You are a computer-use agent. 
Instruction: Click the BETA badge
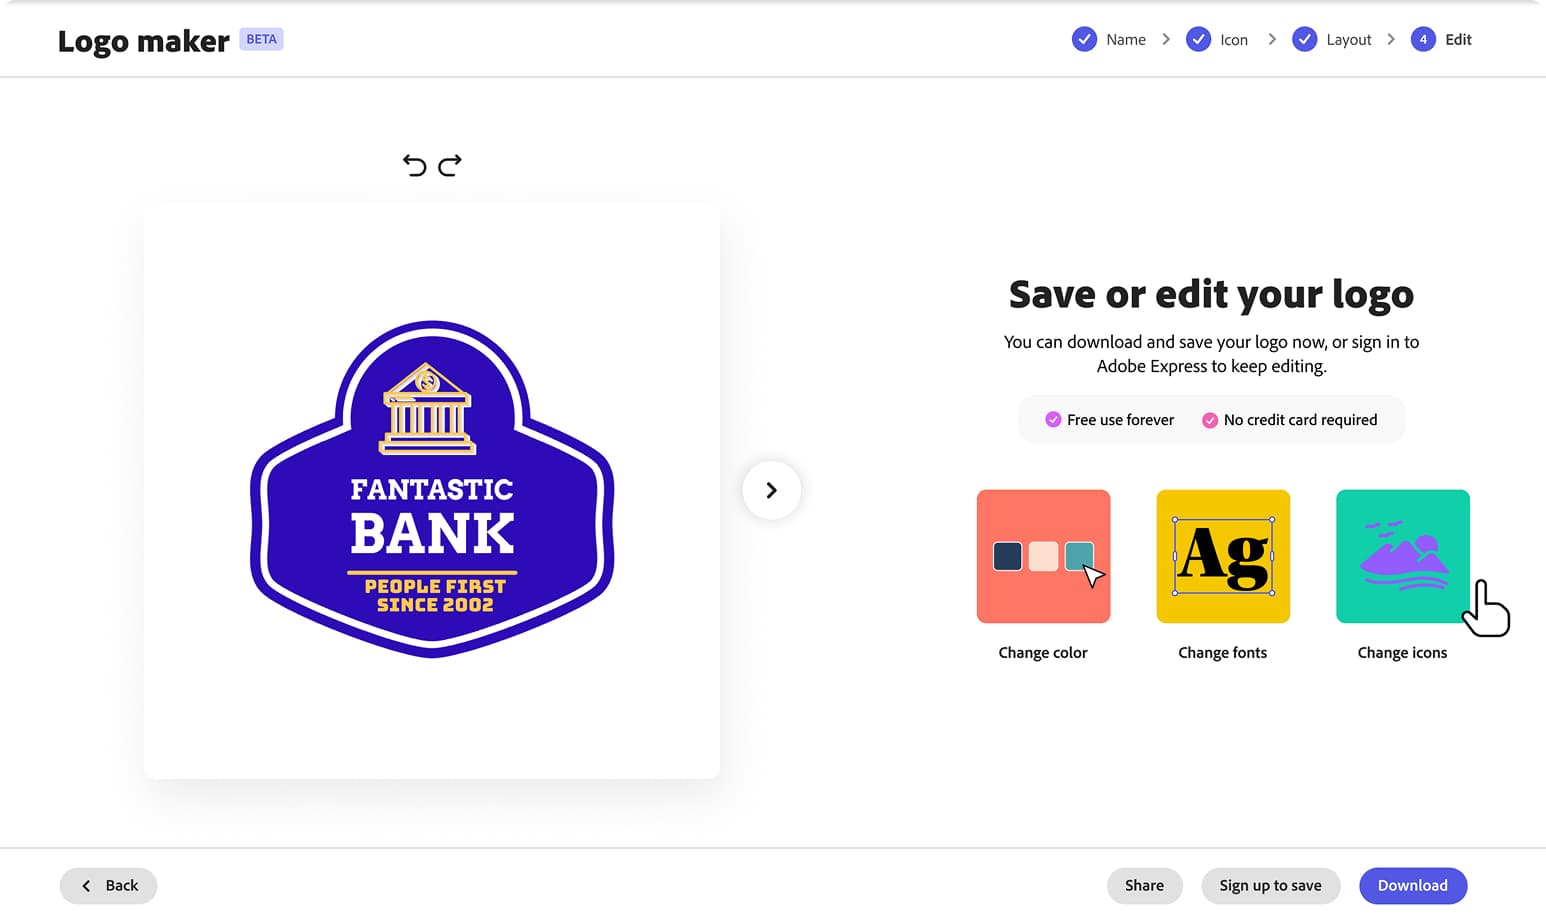[261, 39]
